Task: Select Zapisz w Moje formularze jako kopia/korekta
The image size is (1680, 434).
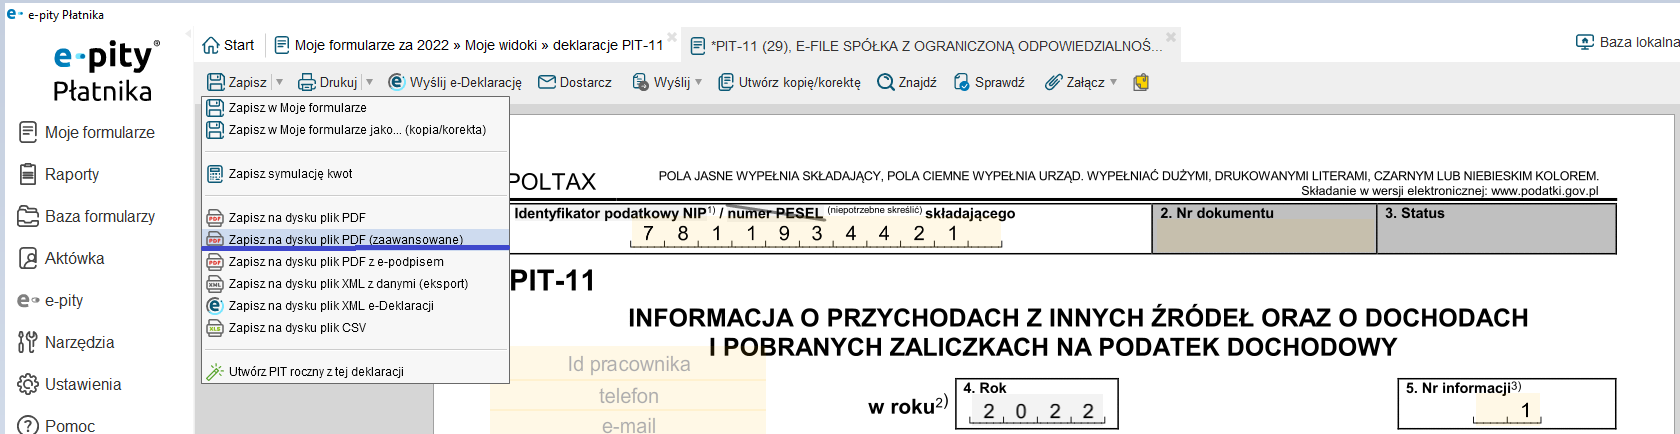Action: (x=355, y=130)
